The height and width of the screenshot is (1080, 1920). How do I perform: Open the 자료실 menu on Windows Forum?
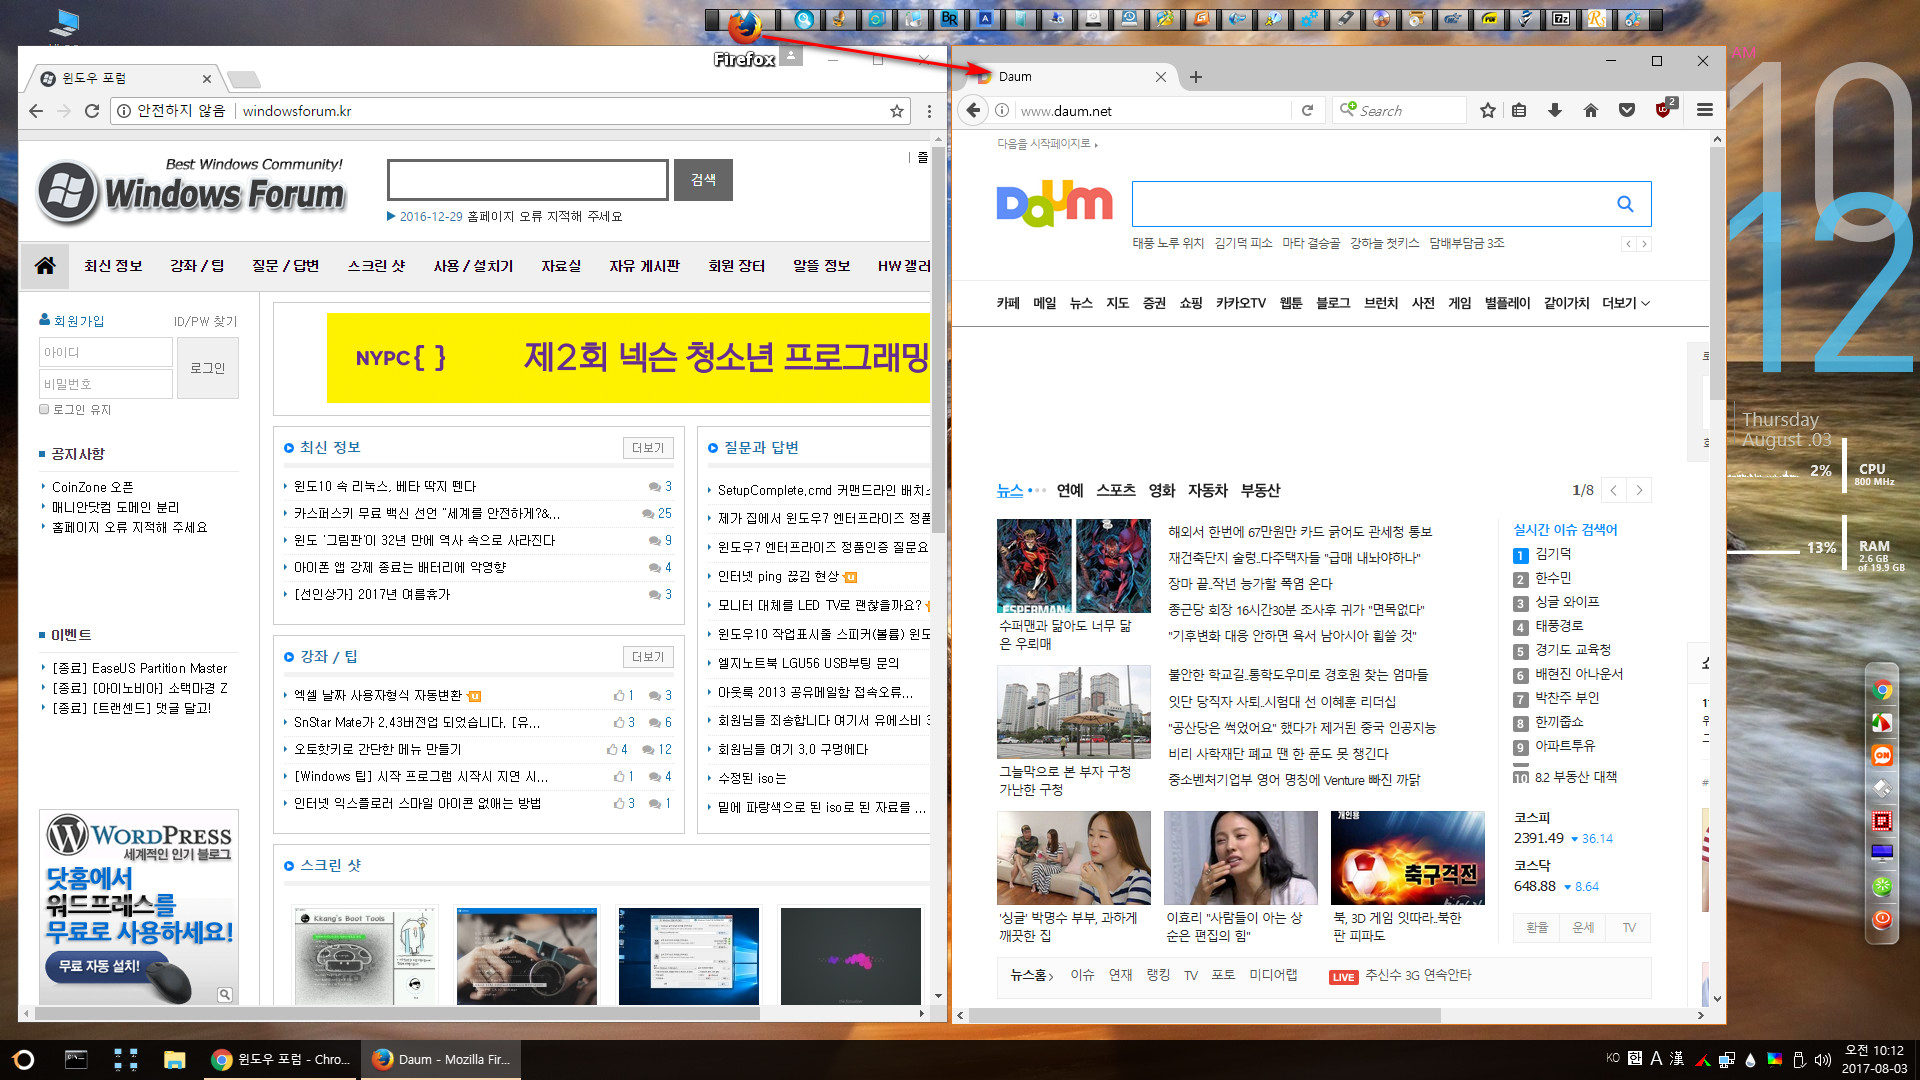tap(561, 266)
